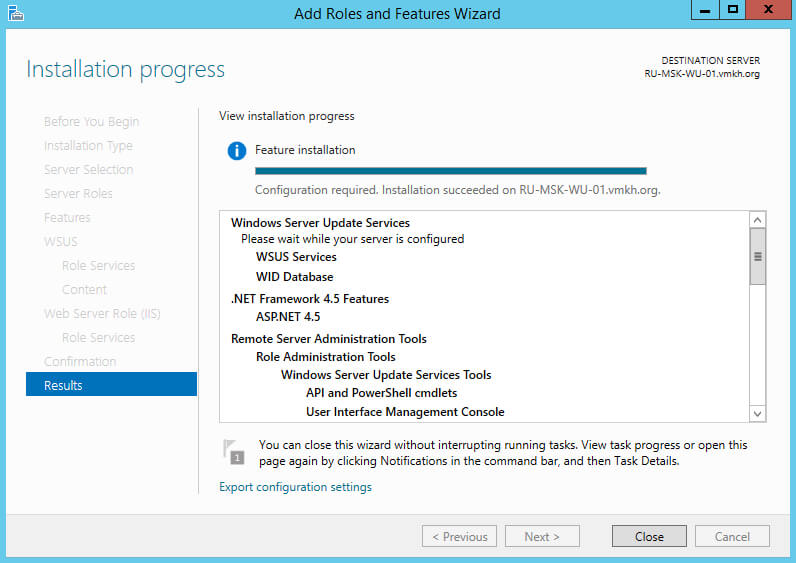Viewport: 796px width, 563px height.
Task: Click the Feature installation progress bar
Action: pyautogui.click(x=450, y=171)
